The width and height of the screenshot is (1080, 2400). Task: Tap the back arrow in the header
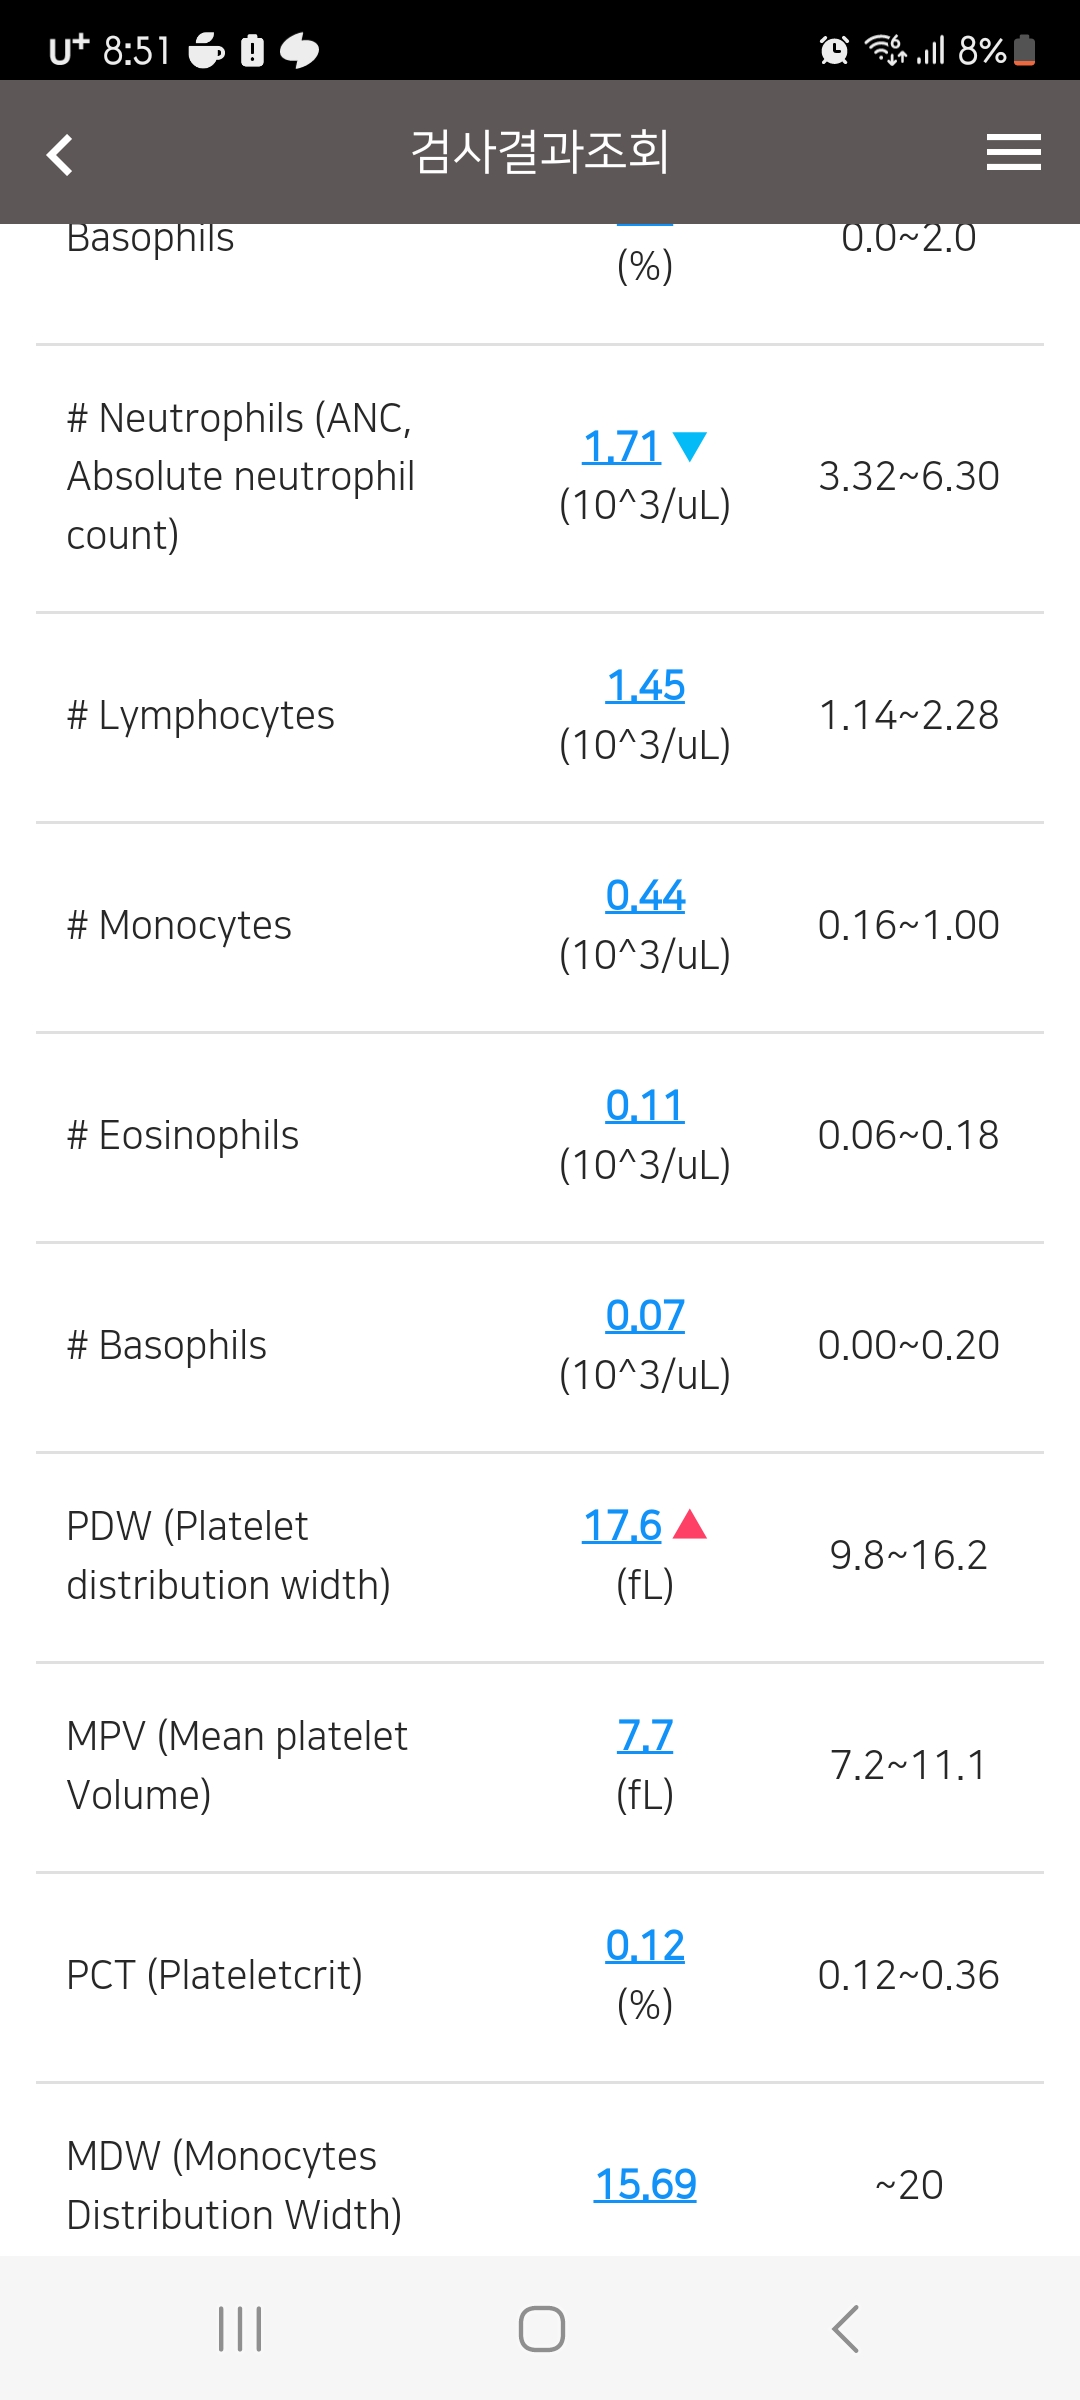click(60, 154)
